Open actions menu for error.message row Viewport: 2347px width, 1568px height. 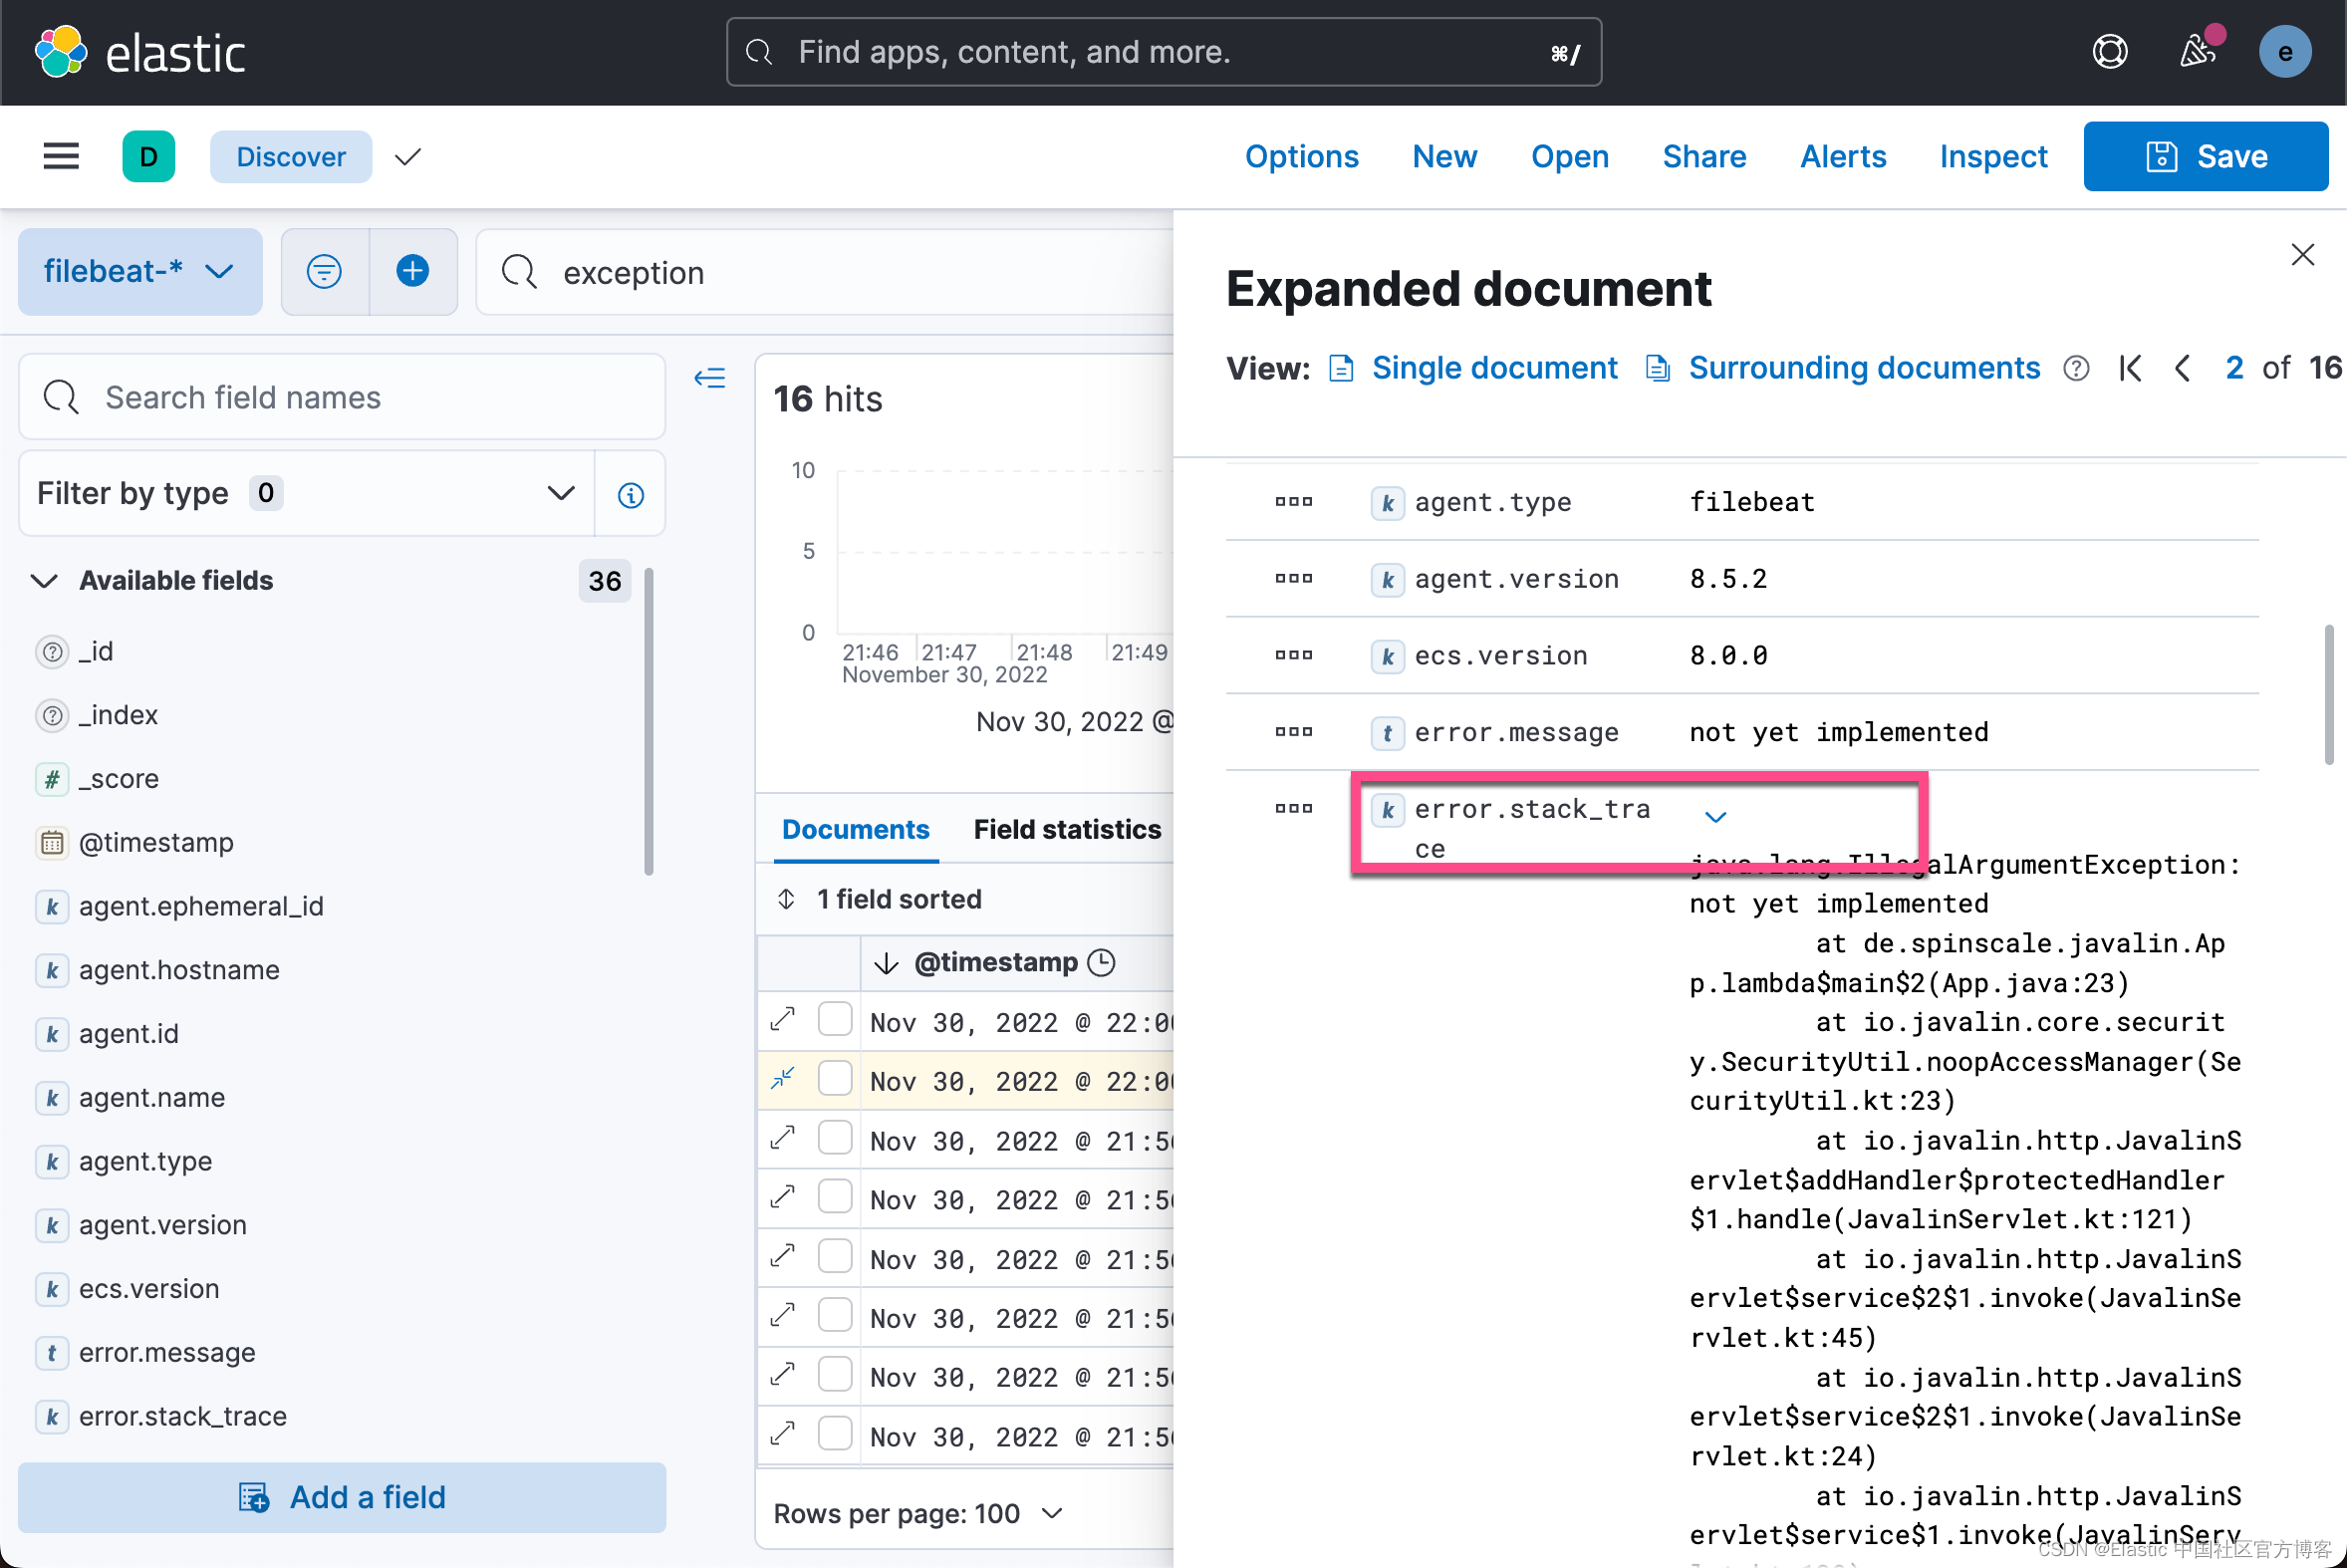coord(1293,732)
